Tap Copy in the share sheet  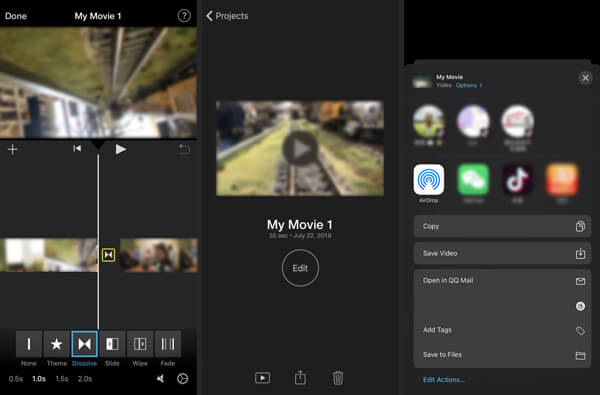(x=502, y=226)
